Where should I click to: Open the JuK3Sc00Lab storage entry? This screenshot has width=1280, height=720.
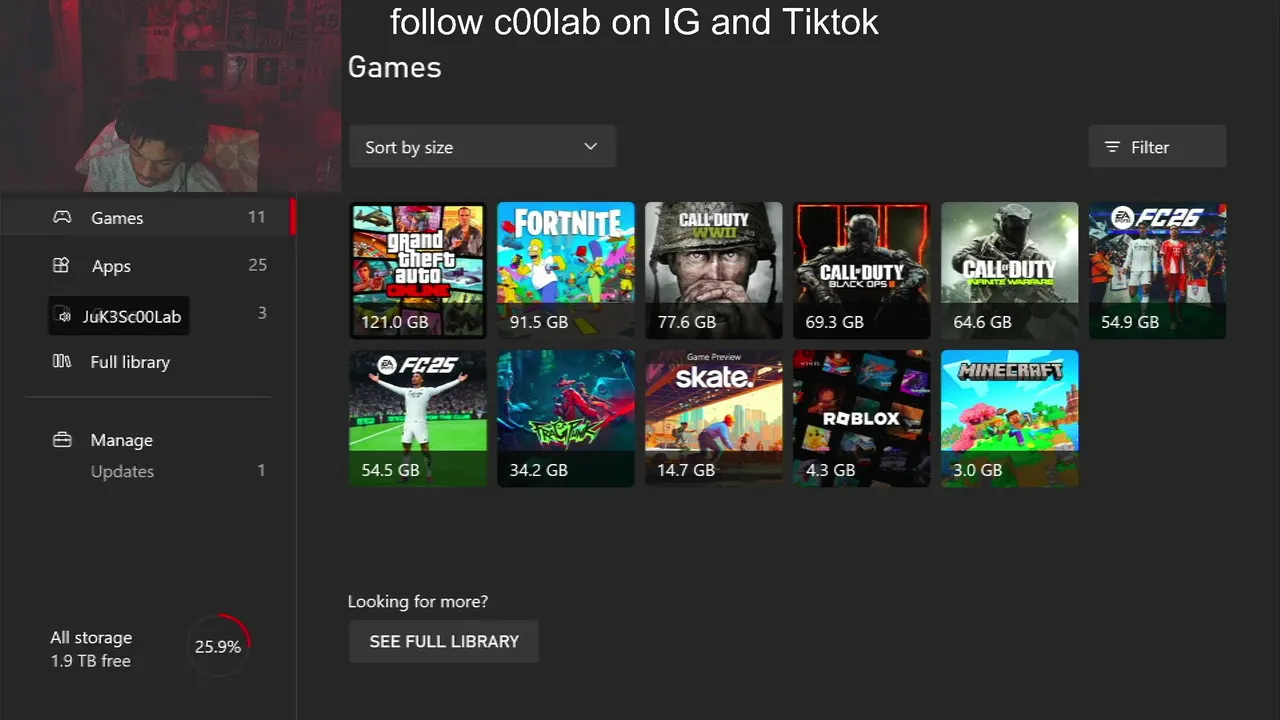click(118, 316)
